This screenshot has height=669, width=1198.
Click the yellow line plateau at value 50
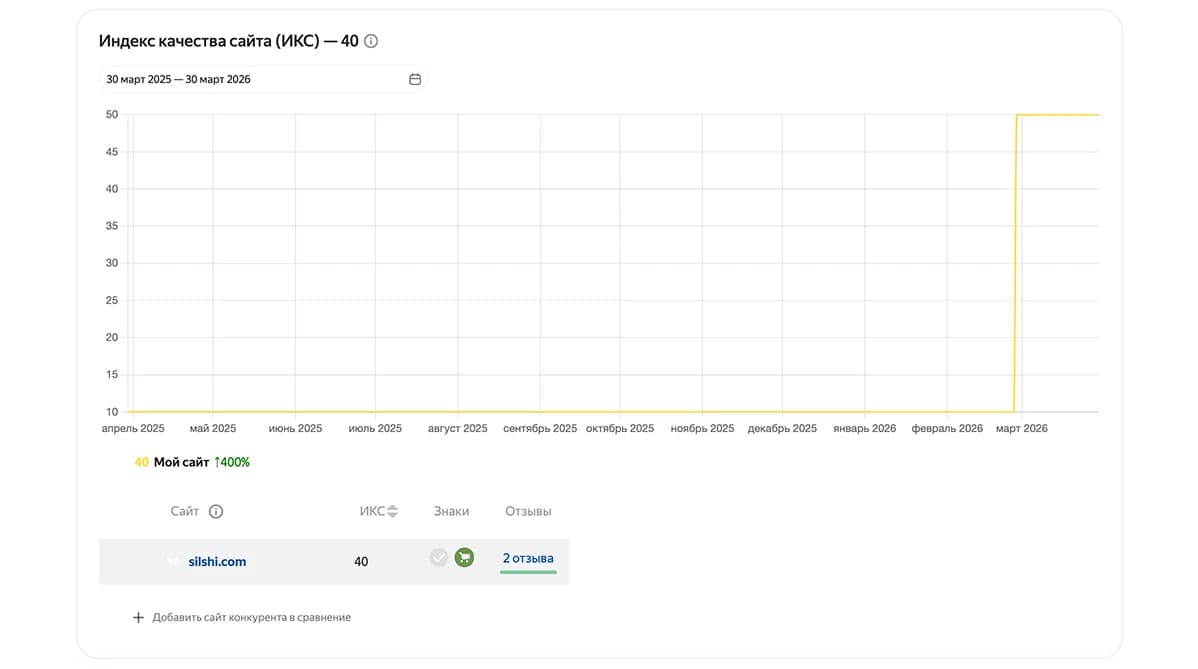point(1057,115)
